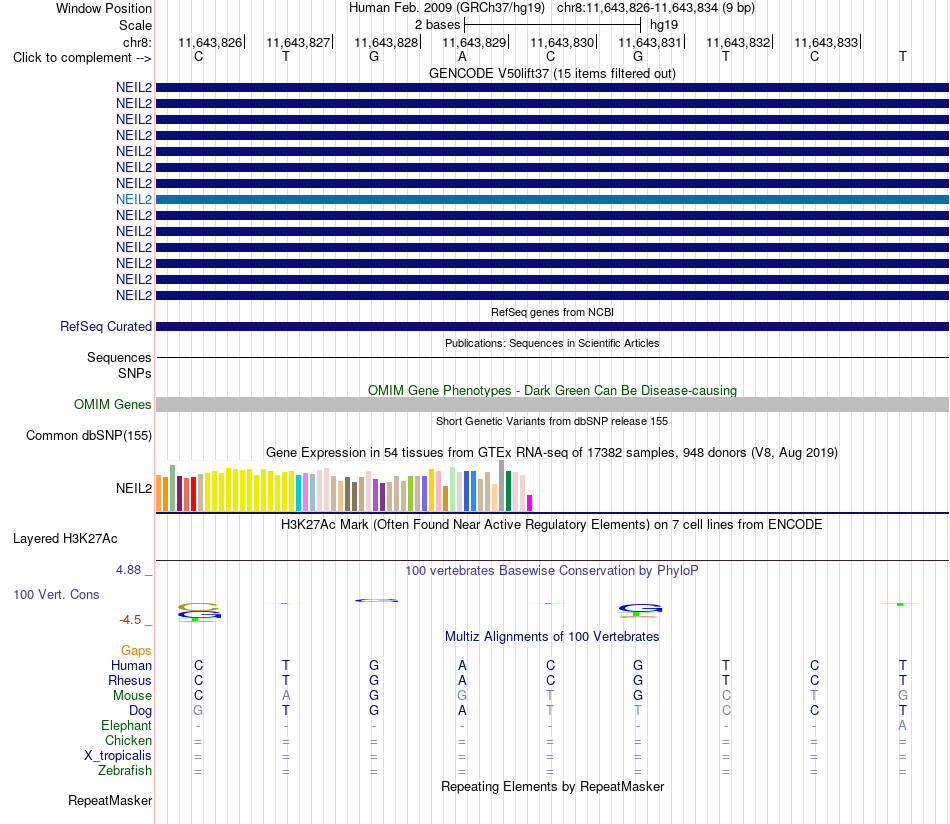Click the gray OMIM Genes bar
950x824 pixels.
click(552, 404)
